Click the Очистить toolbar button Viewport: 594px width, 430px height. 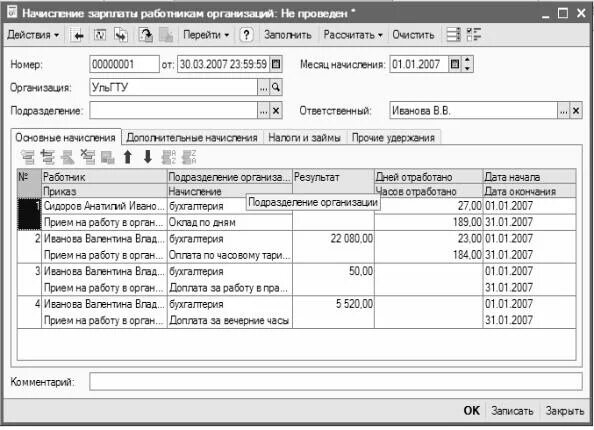413,35
